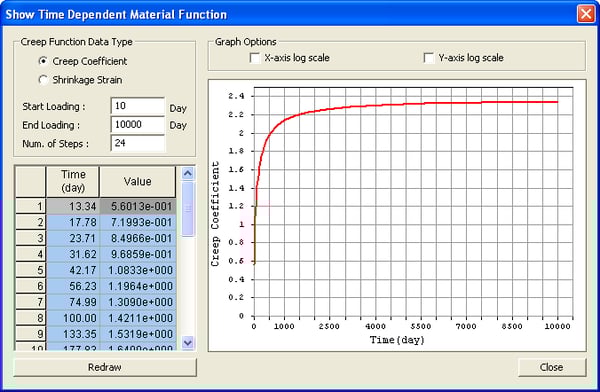Image resolution: width=600 pixels, height=392 pixels.
Task: Click the time cell 100.00
Action: point(73,318)
